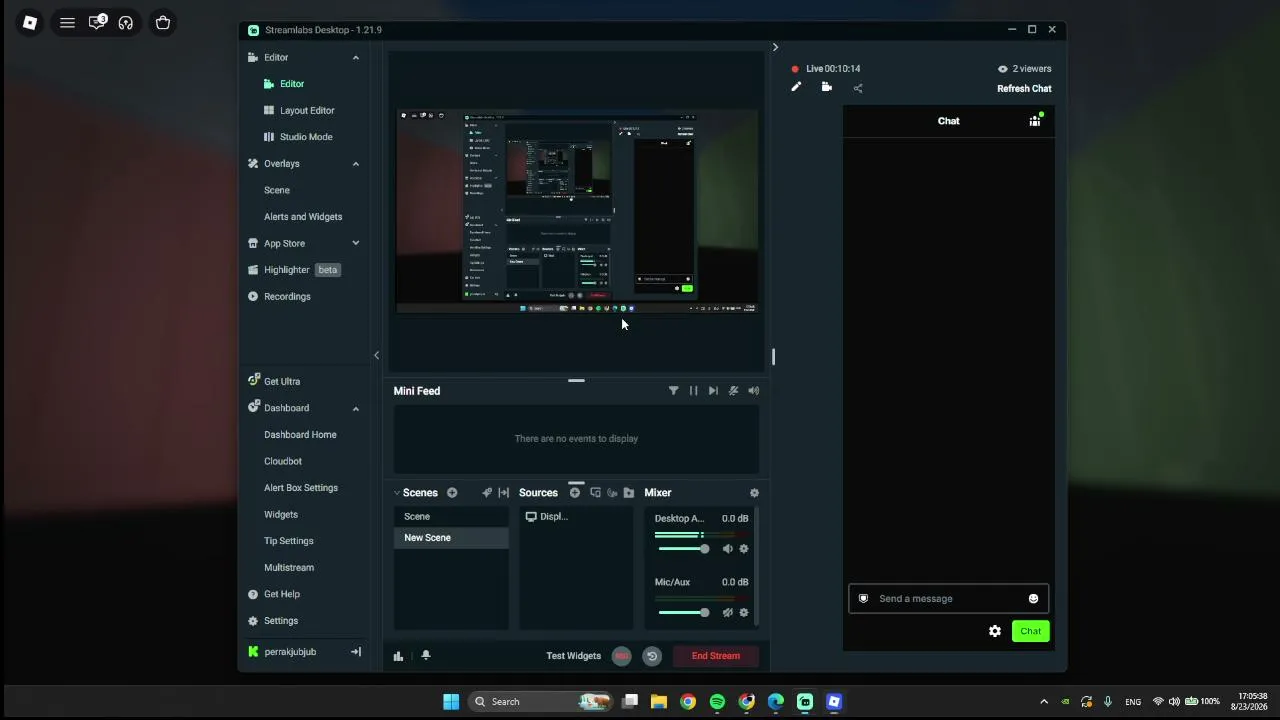Screen dimensions: 1280x720
Task: Collapse the Dashboard sidebar section
Action: click(x=355, y=408)
